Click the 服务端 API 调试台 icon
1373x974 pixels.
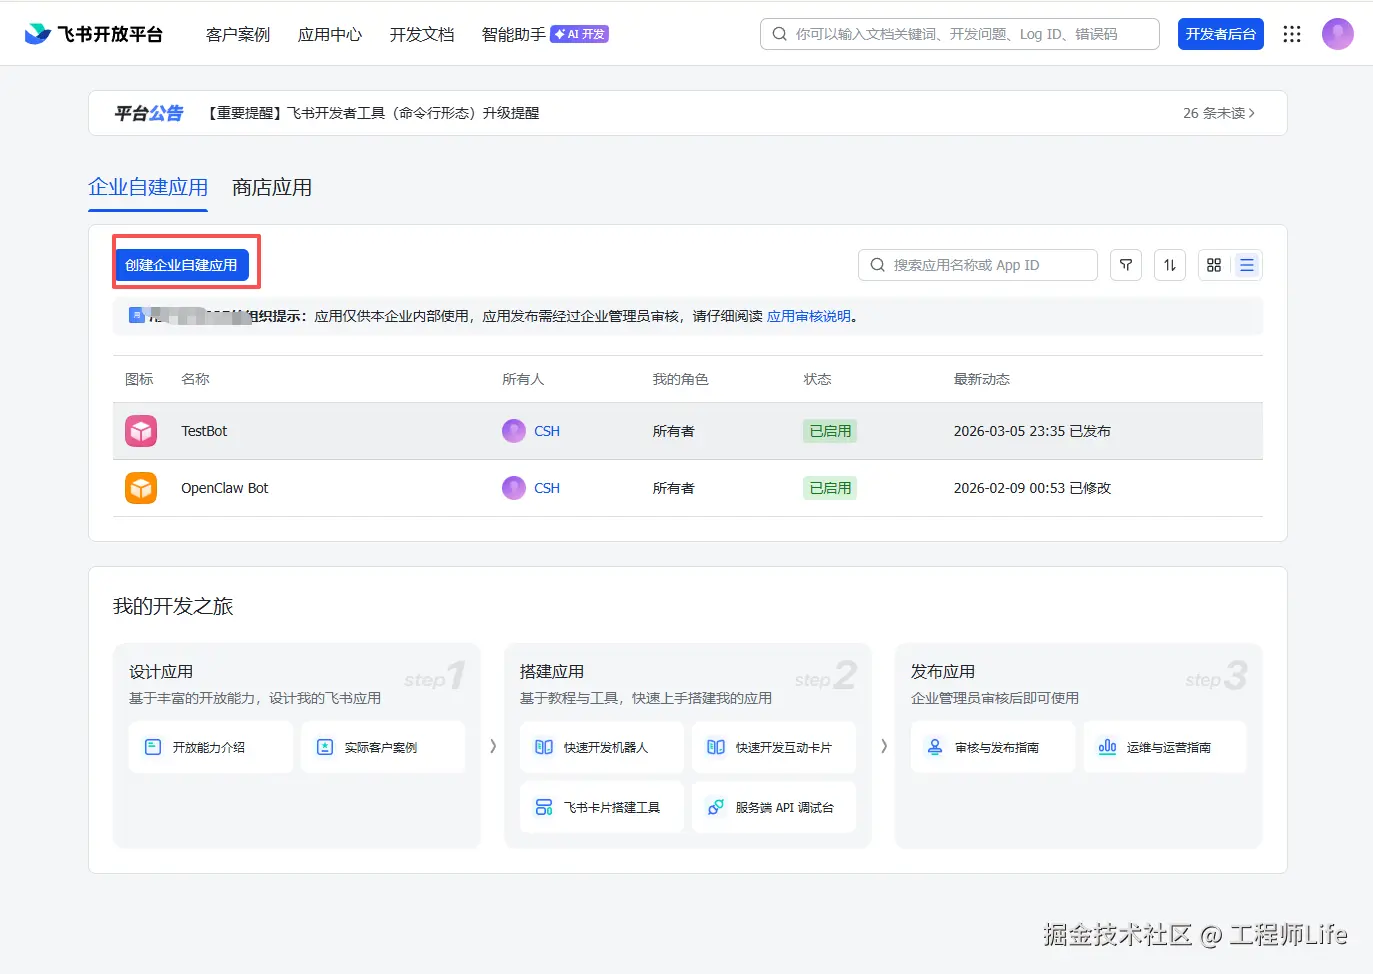[x=716, y=807]
